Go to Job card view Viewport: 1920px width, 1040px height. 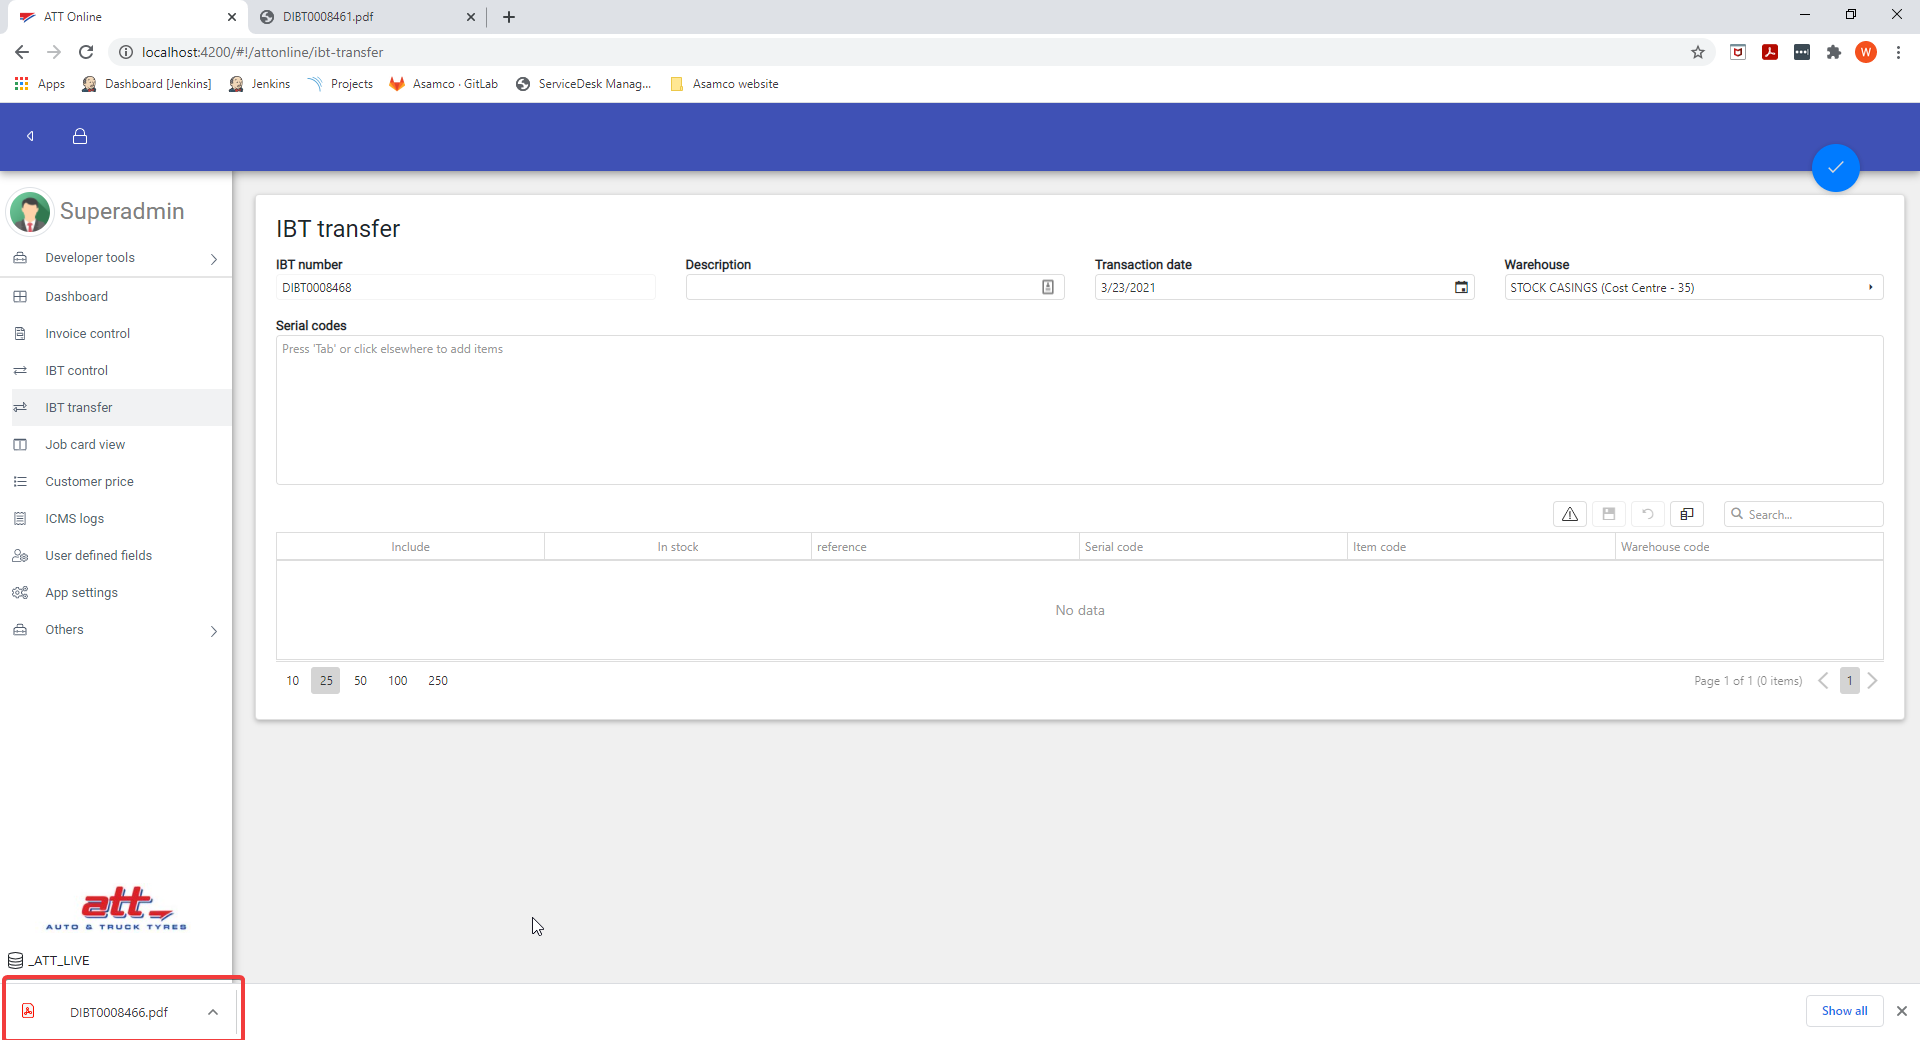tap(85, 445)
